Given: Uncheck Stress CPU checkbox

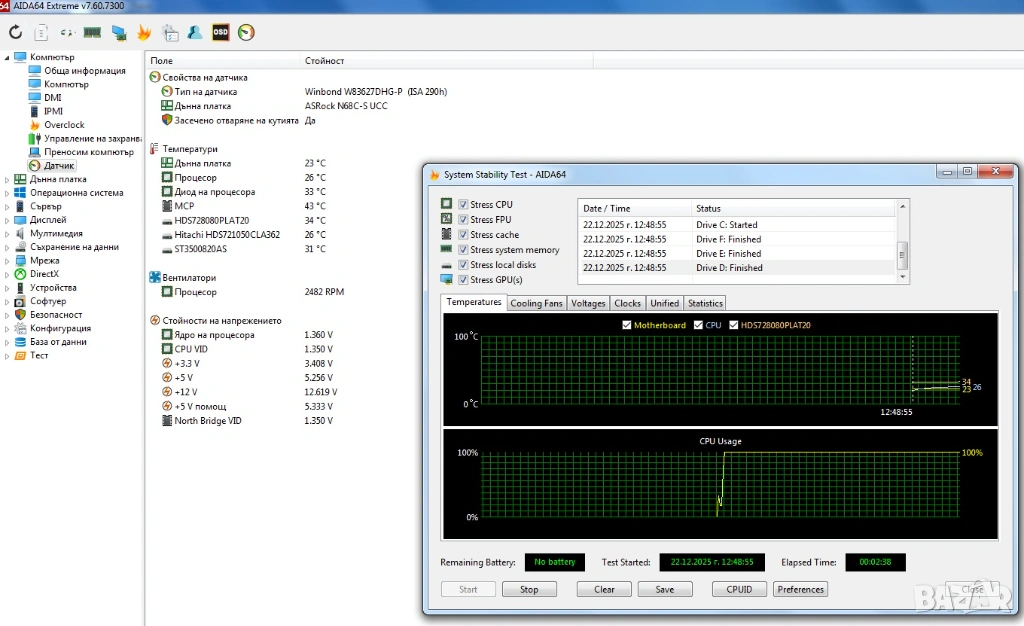Looking at the screenshot, I should [463, 205].
